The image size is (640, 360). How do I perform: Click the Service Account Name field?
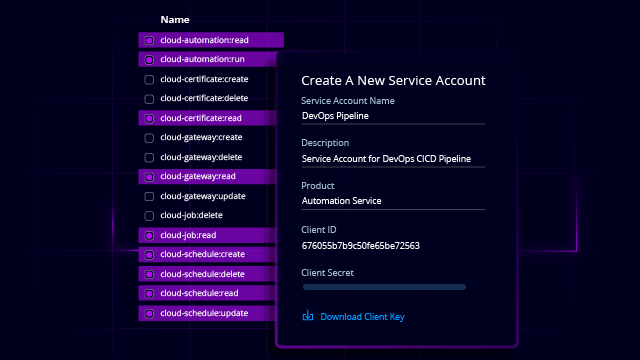(x=393, y=116)
